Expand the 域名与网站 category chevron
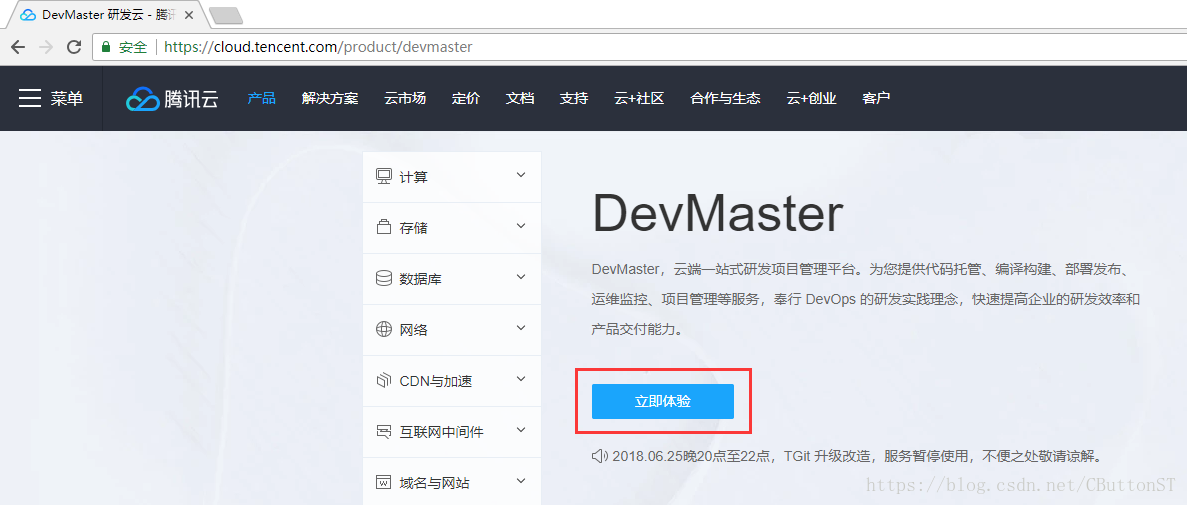The width and height of the screenshot is (1187, 505). [x=521, y=481]
